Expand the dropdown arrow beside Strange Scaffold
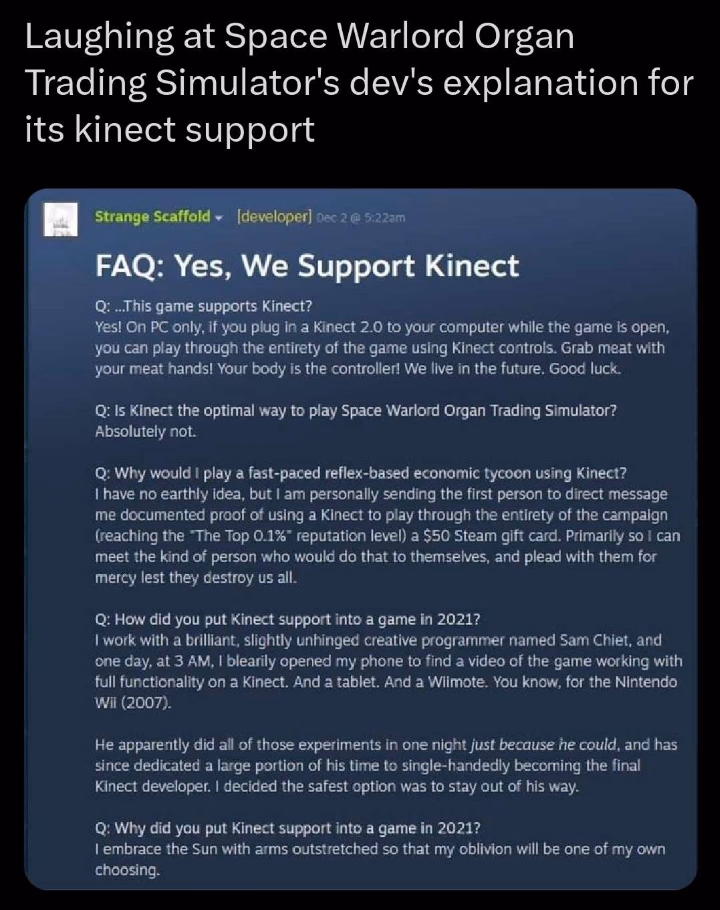 [x=219, y=218]
